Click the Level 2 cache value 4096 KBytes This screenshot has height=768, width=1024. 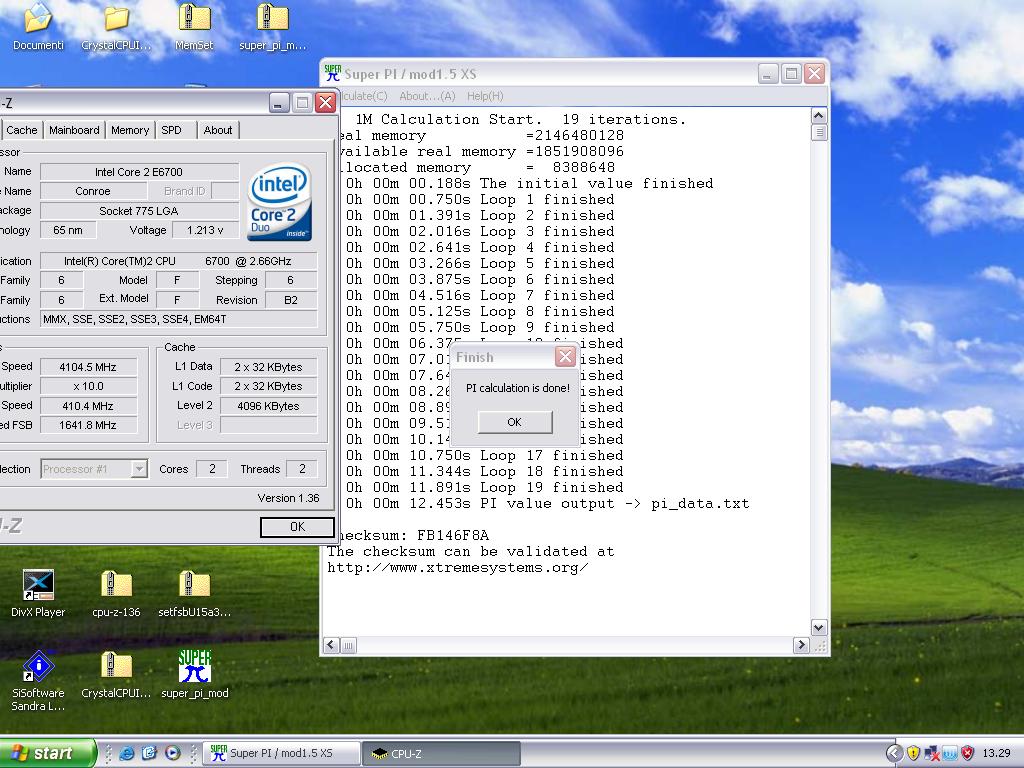(x=268, y=406)
